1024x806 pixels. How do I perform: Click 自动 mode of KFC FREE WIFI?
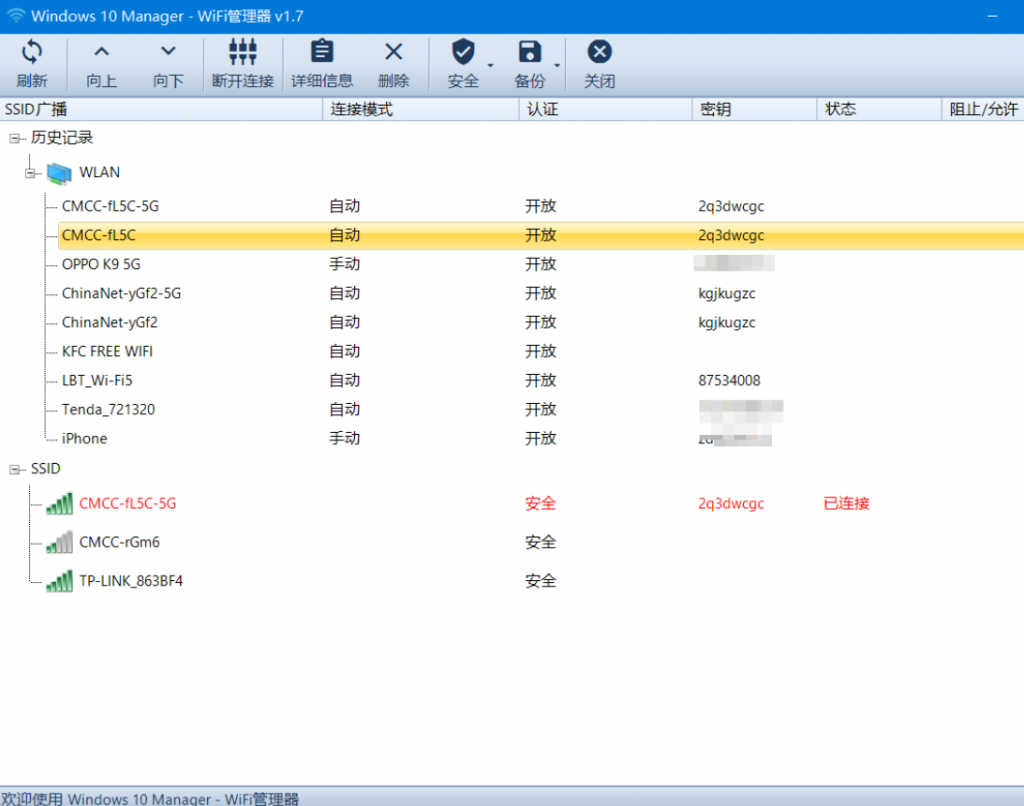click(344, 351)
